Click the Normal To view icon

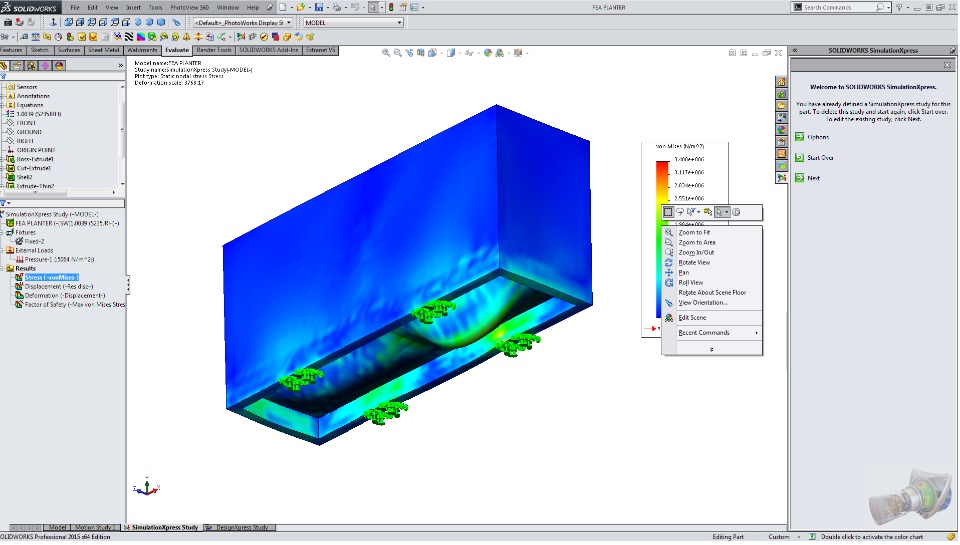point(53,23)
